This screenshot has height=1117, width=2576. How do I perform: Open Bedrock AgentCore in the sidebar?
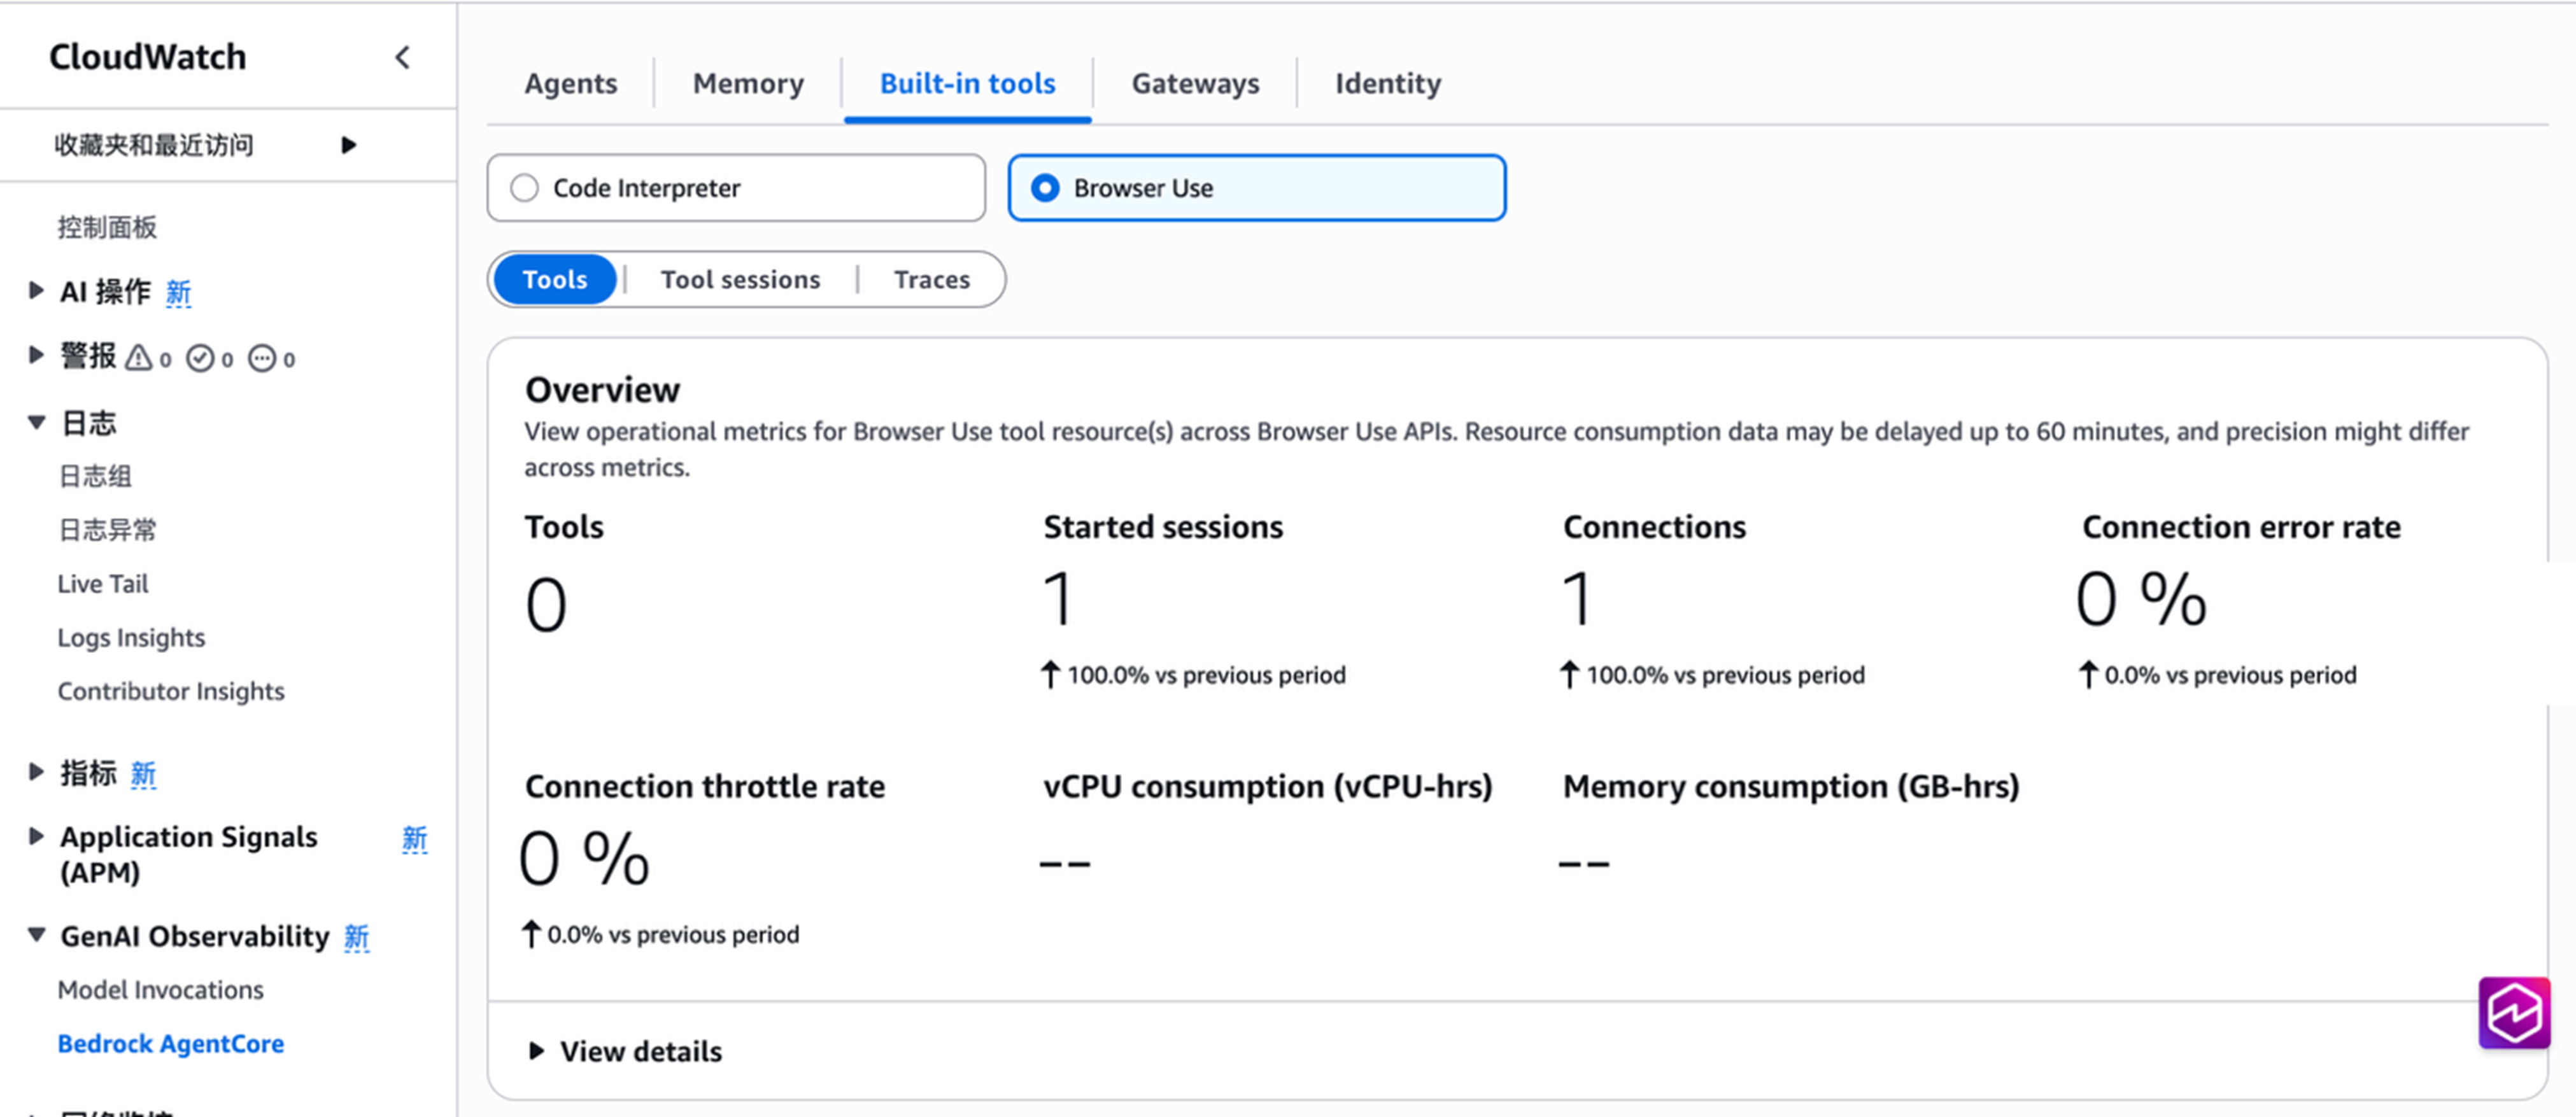(171, 1044)
